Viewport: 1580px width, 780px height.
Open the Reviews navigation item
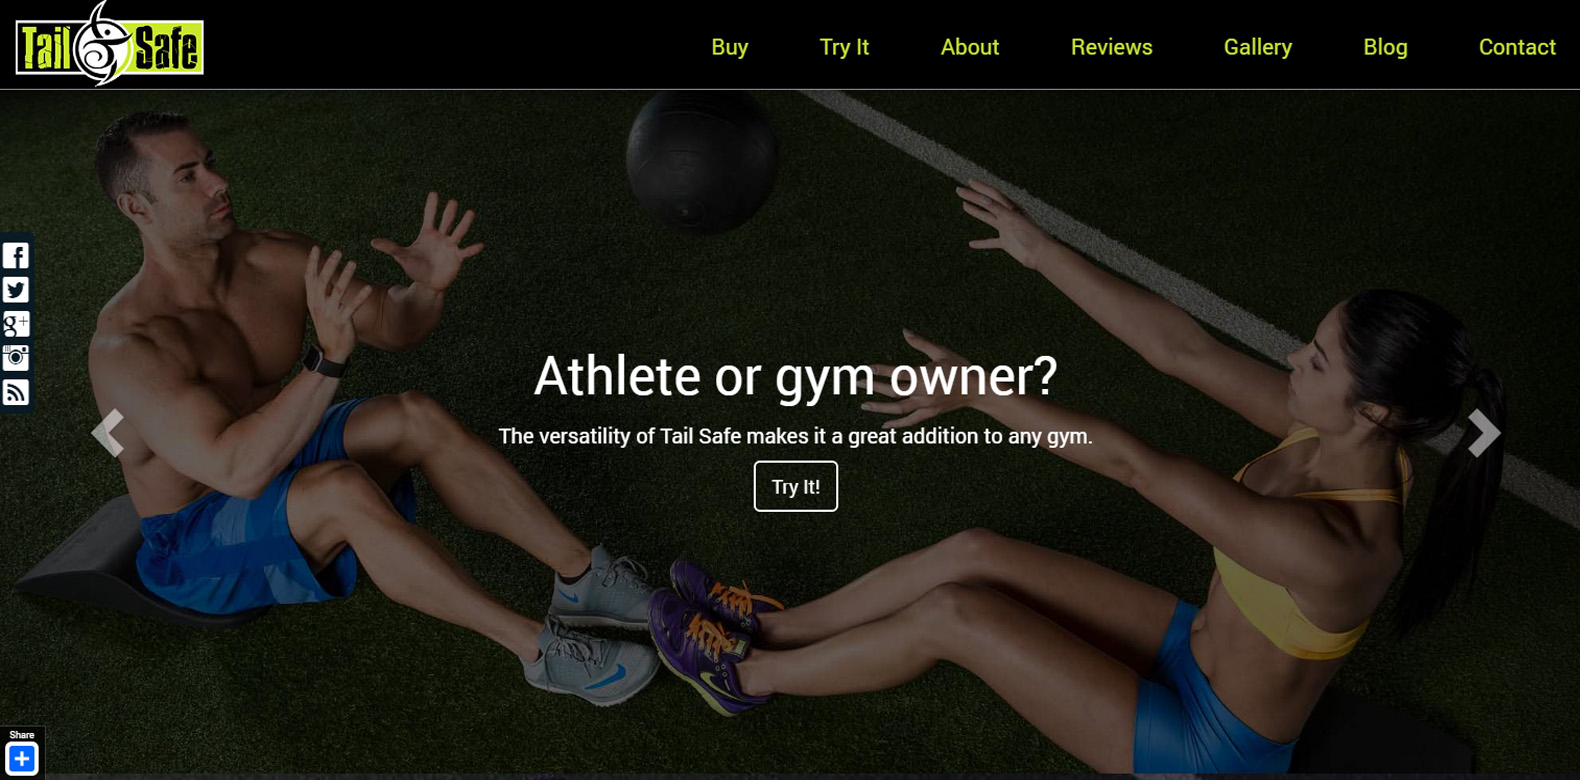pos(1111,47)
